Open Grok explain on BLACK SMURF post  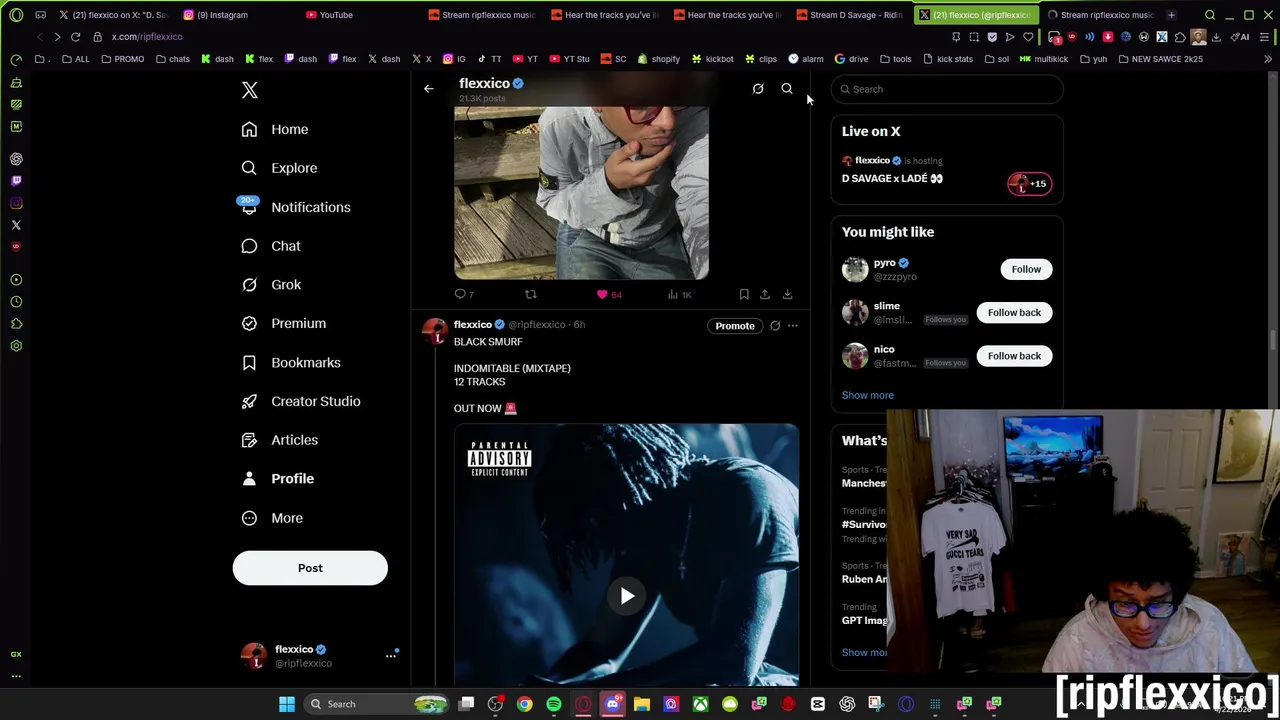click(x=775, y=325)
